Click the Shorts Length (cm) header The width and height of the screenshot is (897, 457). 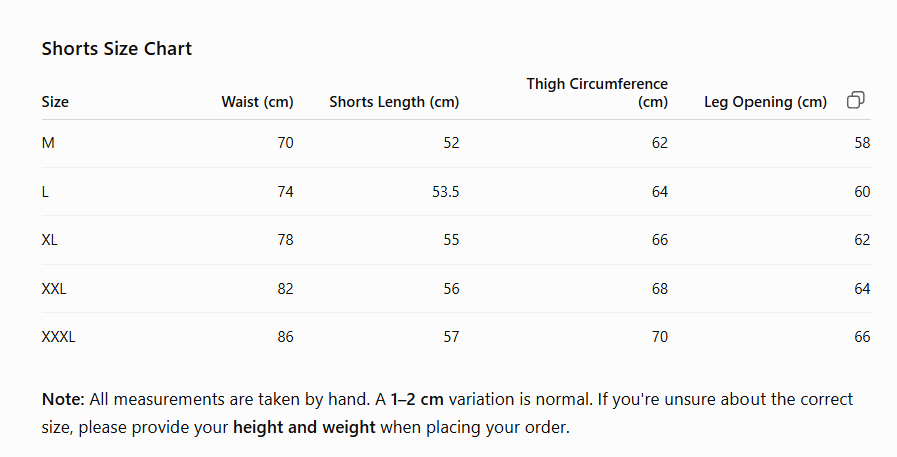(x=394, y=102)
